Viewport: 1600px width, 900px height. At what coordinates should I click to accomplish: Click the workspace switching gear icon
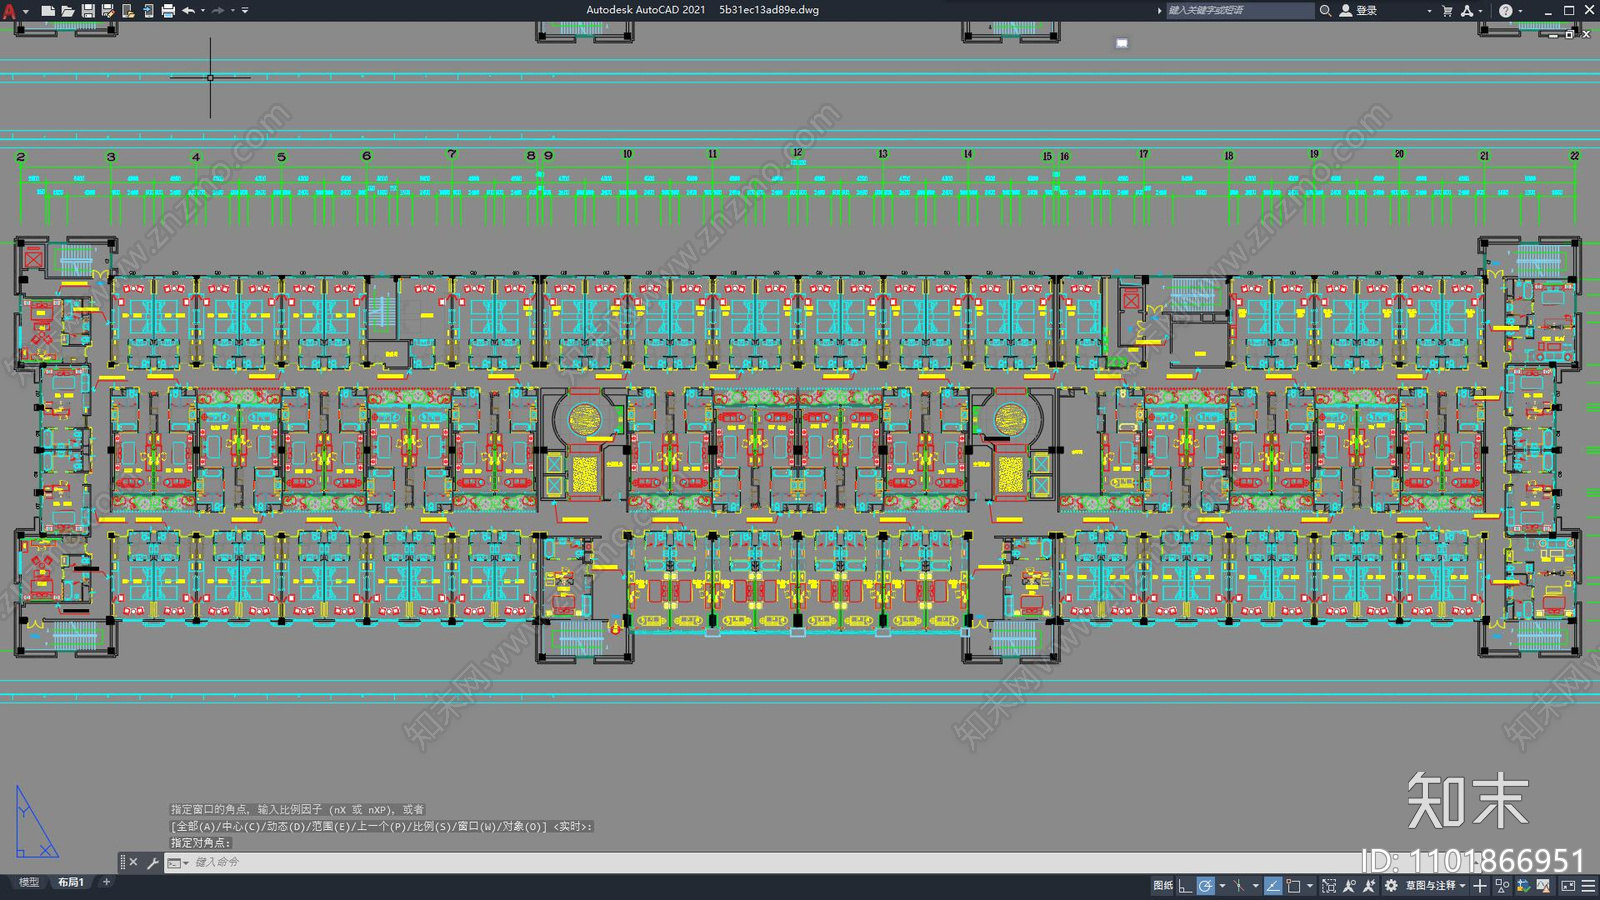pyautogui.click(x=1391, y=886)
